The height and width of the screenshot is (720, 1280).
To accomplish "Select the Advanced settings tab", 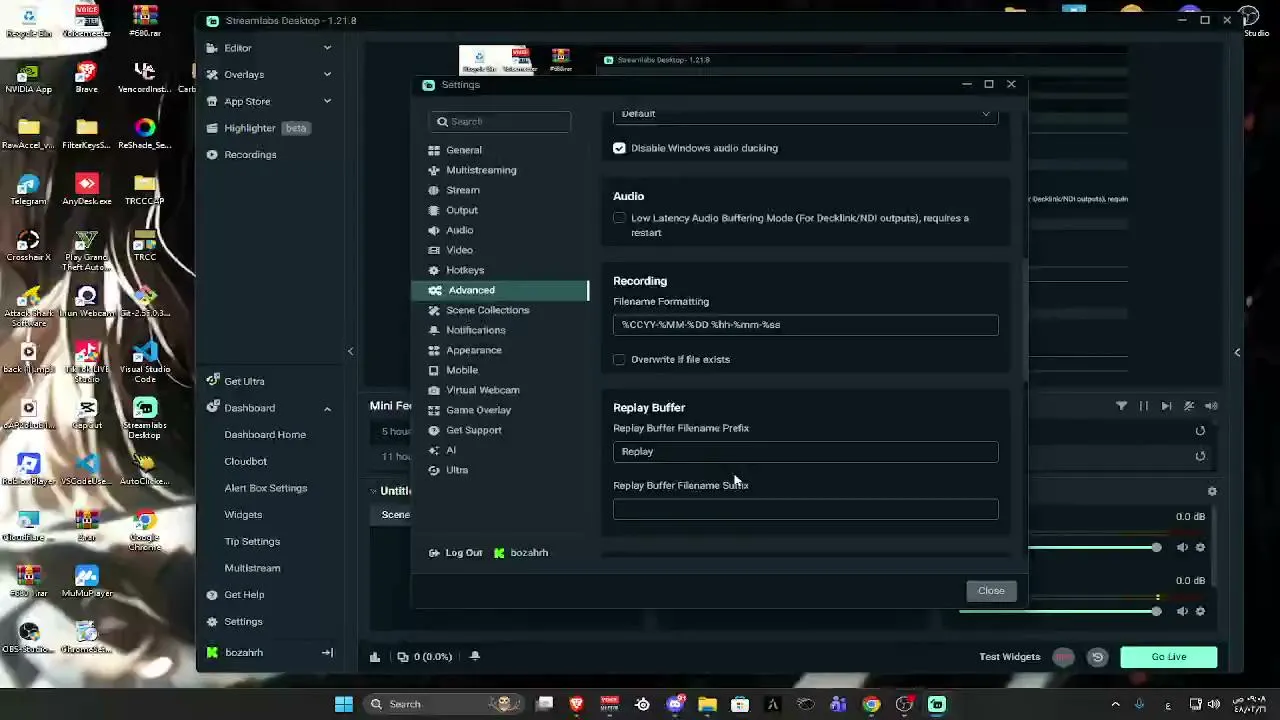I will [x=500, y=290].
